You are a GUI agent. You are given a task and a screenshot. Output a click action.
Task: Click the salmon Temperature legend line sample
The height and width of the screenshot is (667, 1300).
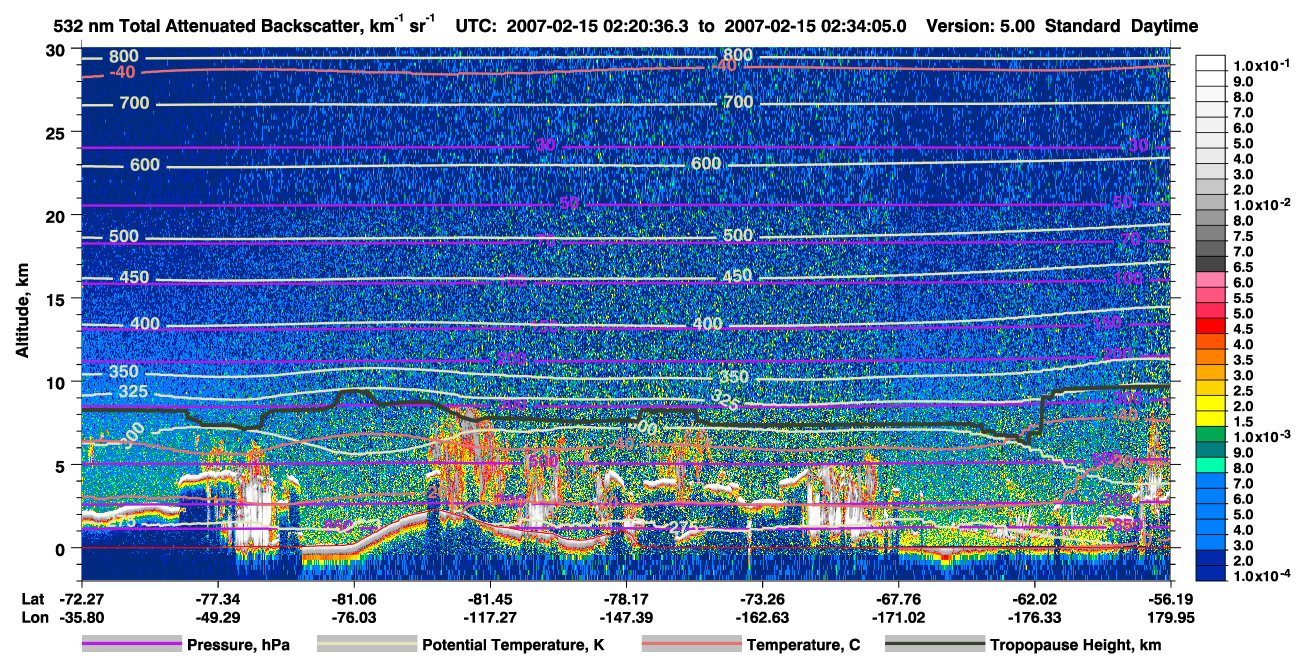692,645
